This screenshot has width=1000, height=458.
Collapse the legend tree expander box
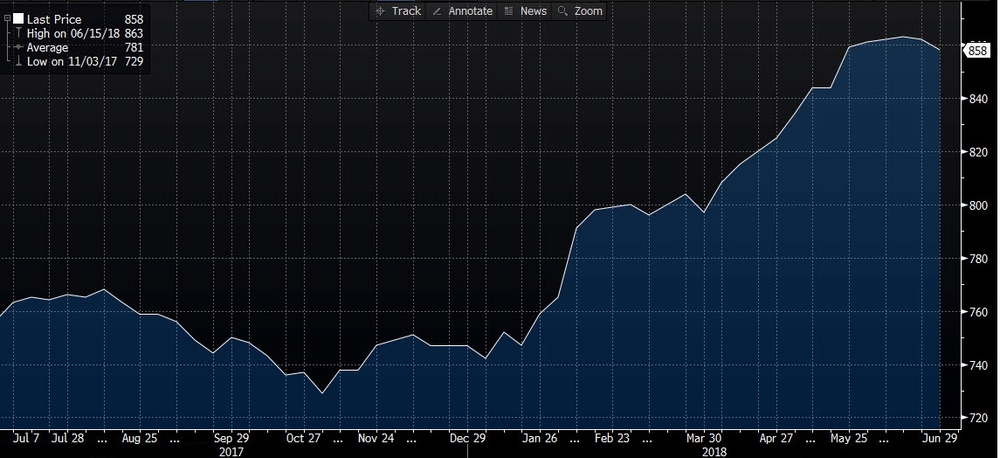coord(7,19)
